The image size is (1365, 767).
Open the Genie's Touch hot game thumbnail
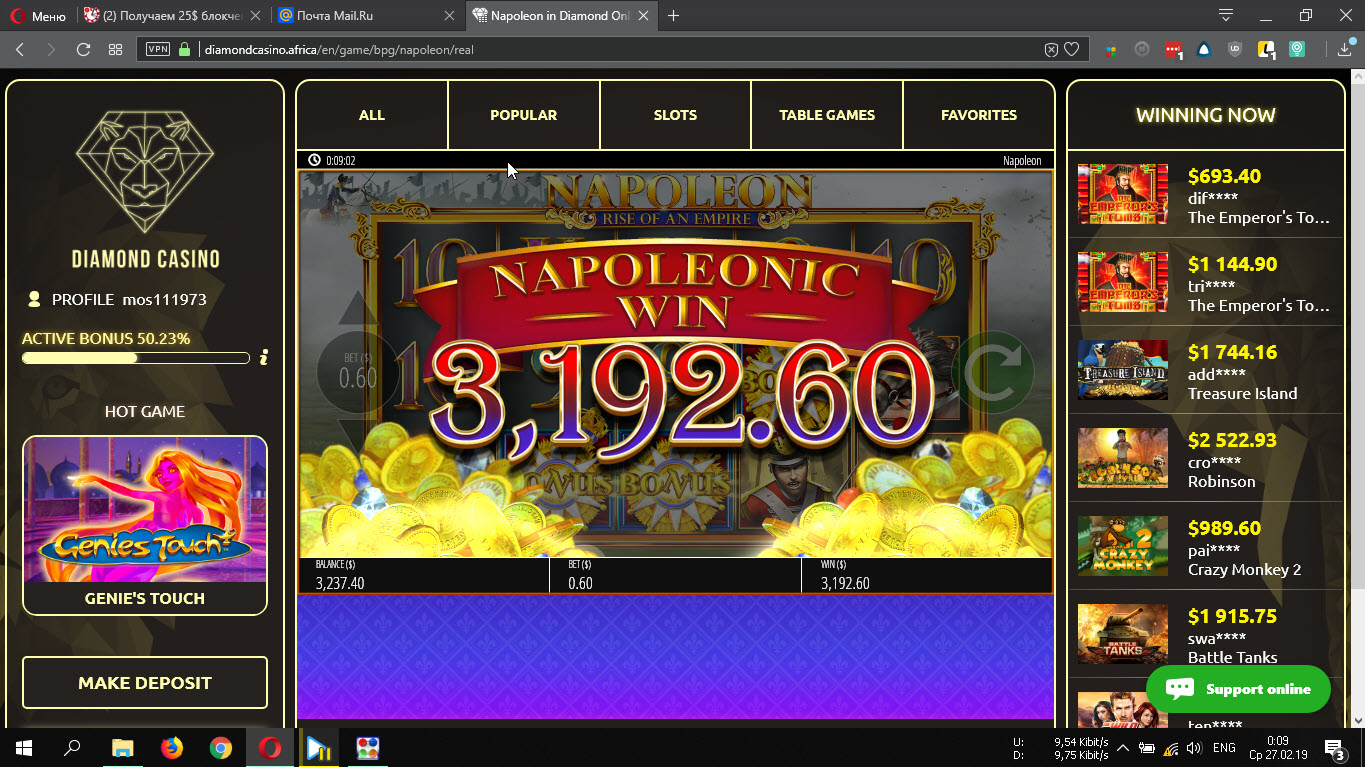tap(145, 509)
